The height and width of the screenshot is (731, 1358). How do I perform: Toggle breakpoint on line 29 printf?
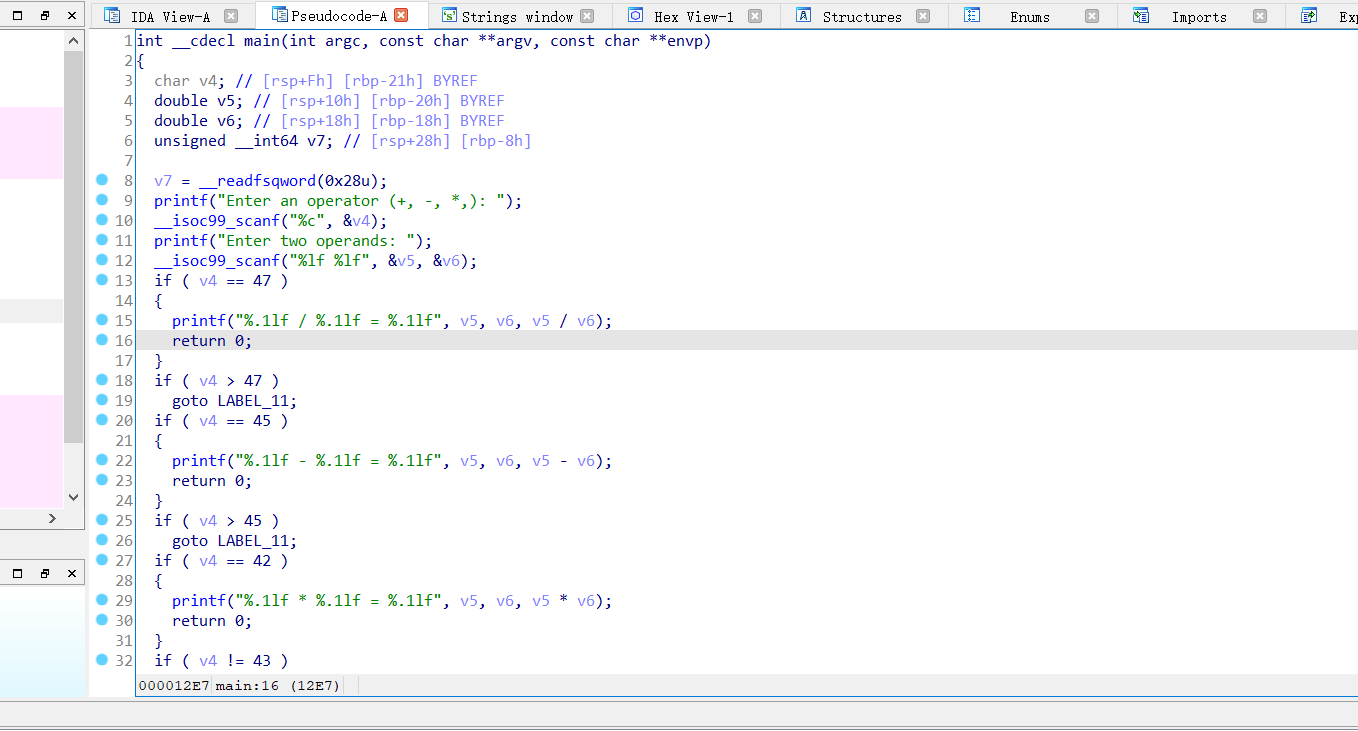point(102,600)
